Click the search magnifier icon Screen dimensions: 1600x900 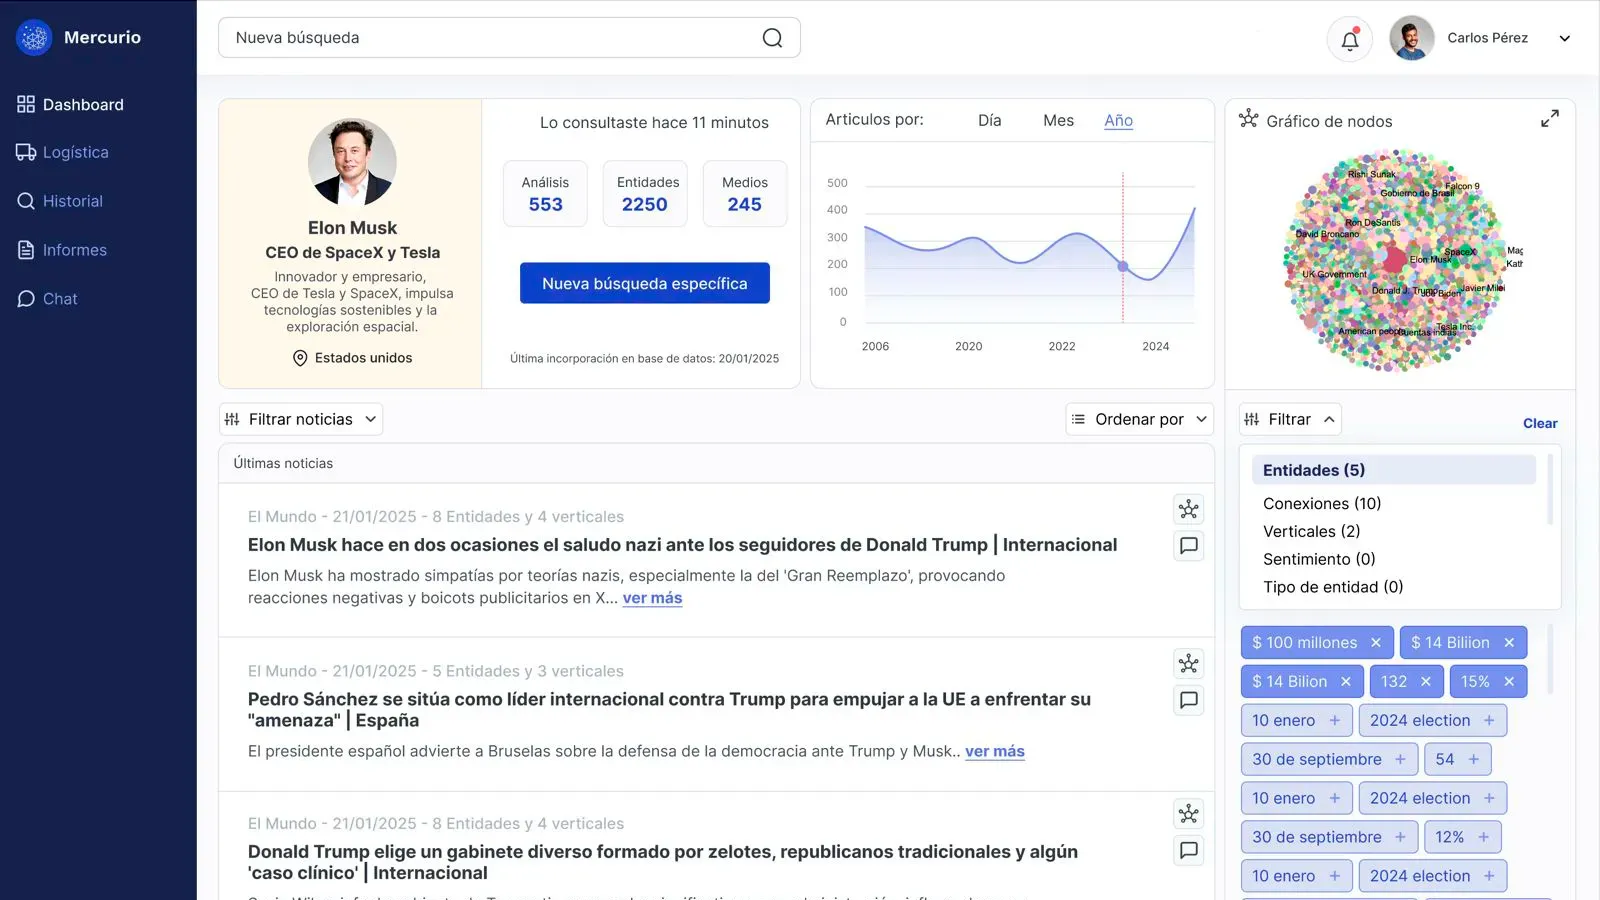click(x=772, y=38)
